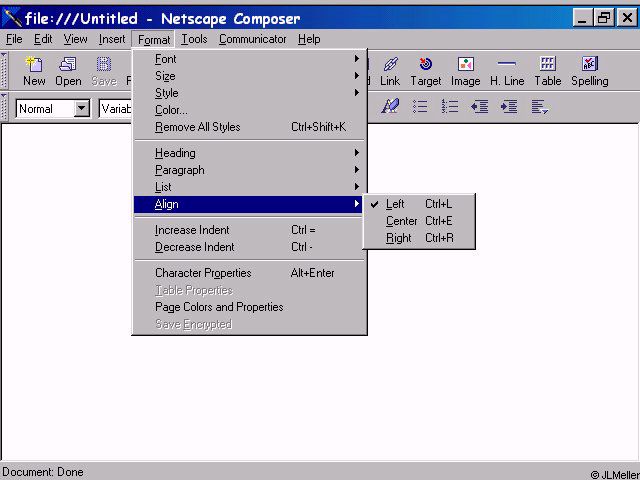The image size is (640, 480).
Task: Insert an Image from the toolbar
Action: click(465, 71)
